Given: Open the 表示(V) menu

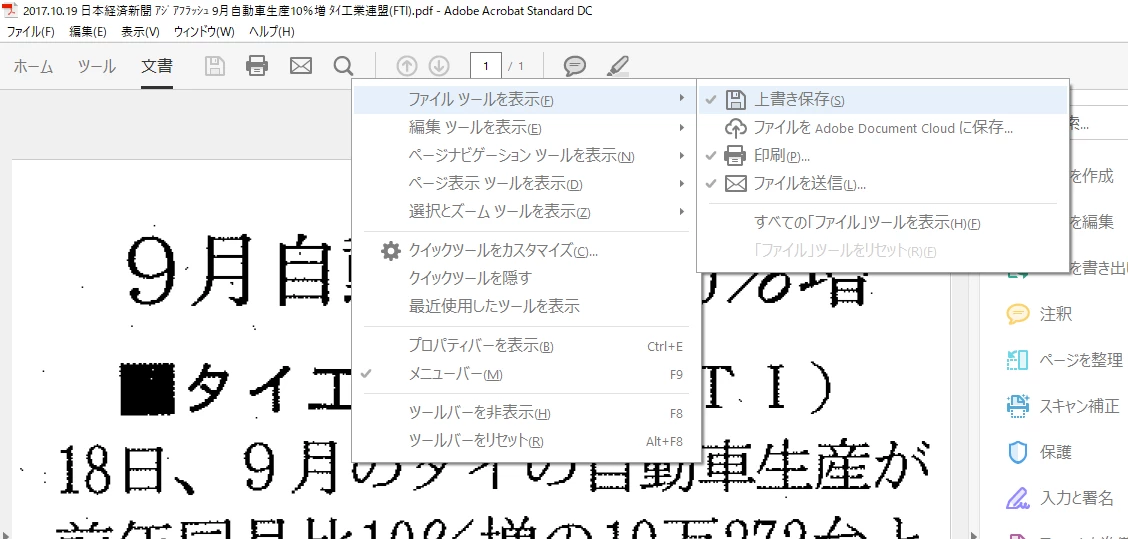Looking at the screenshot, I should pyautogui.click(x=140, y=32).
